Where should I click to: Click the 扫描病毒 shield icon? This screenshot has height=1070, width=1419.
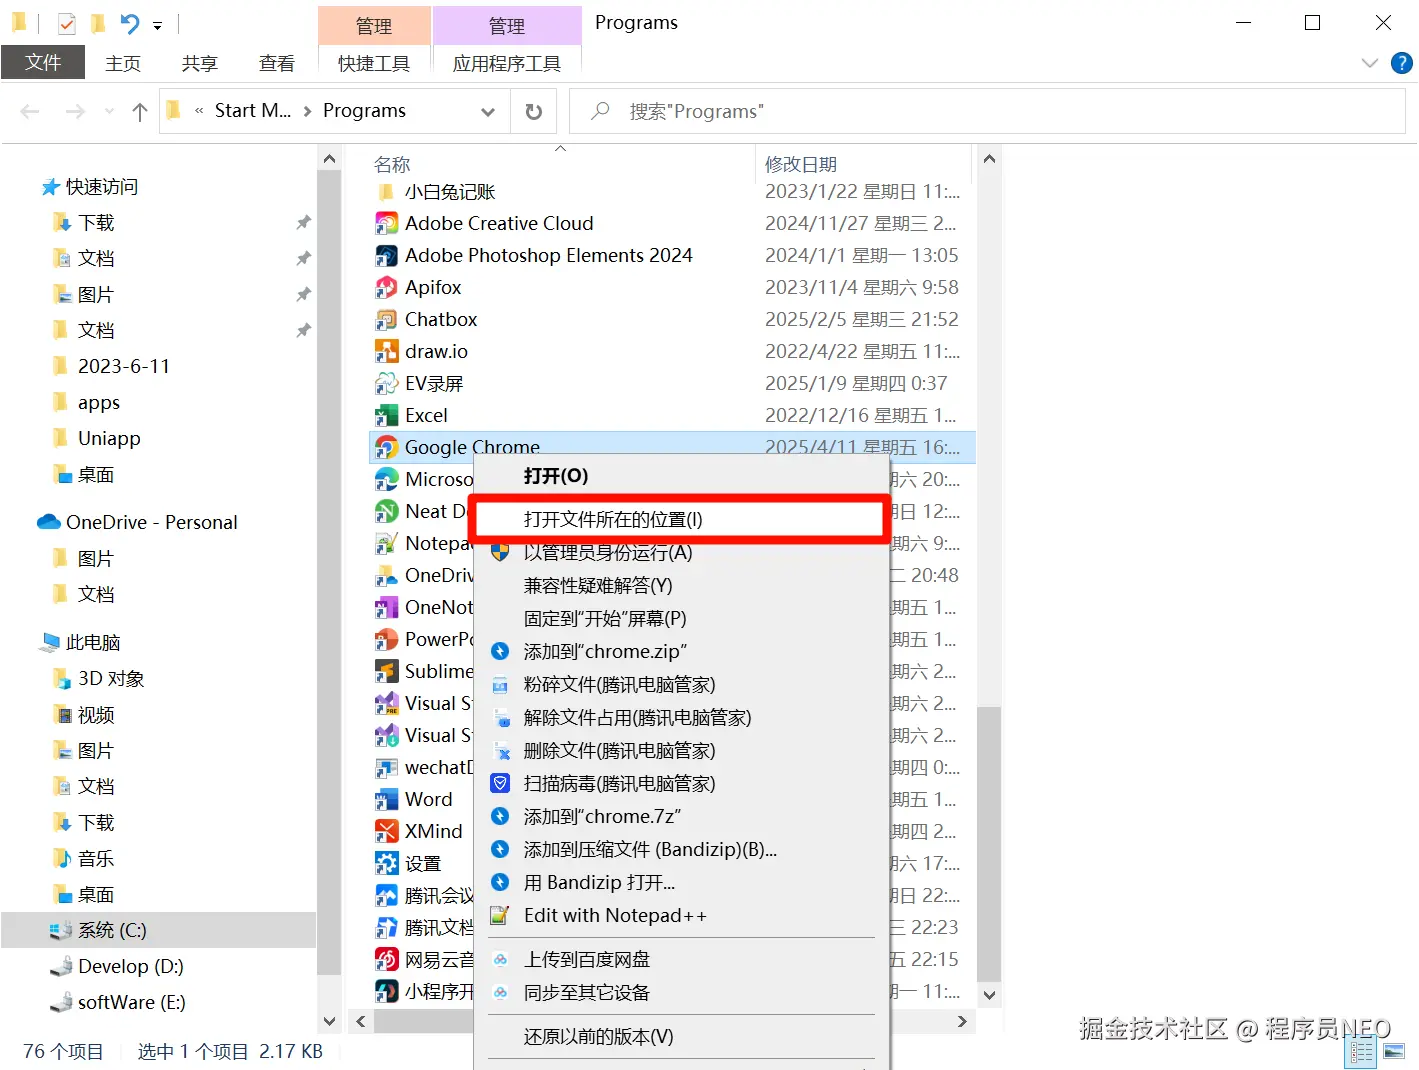(x=500, y=783)
